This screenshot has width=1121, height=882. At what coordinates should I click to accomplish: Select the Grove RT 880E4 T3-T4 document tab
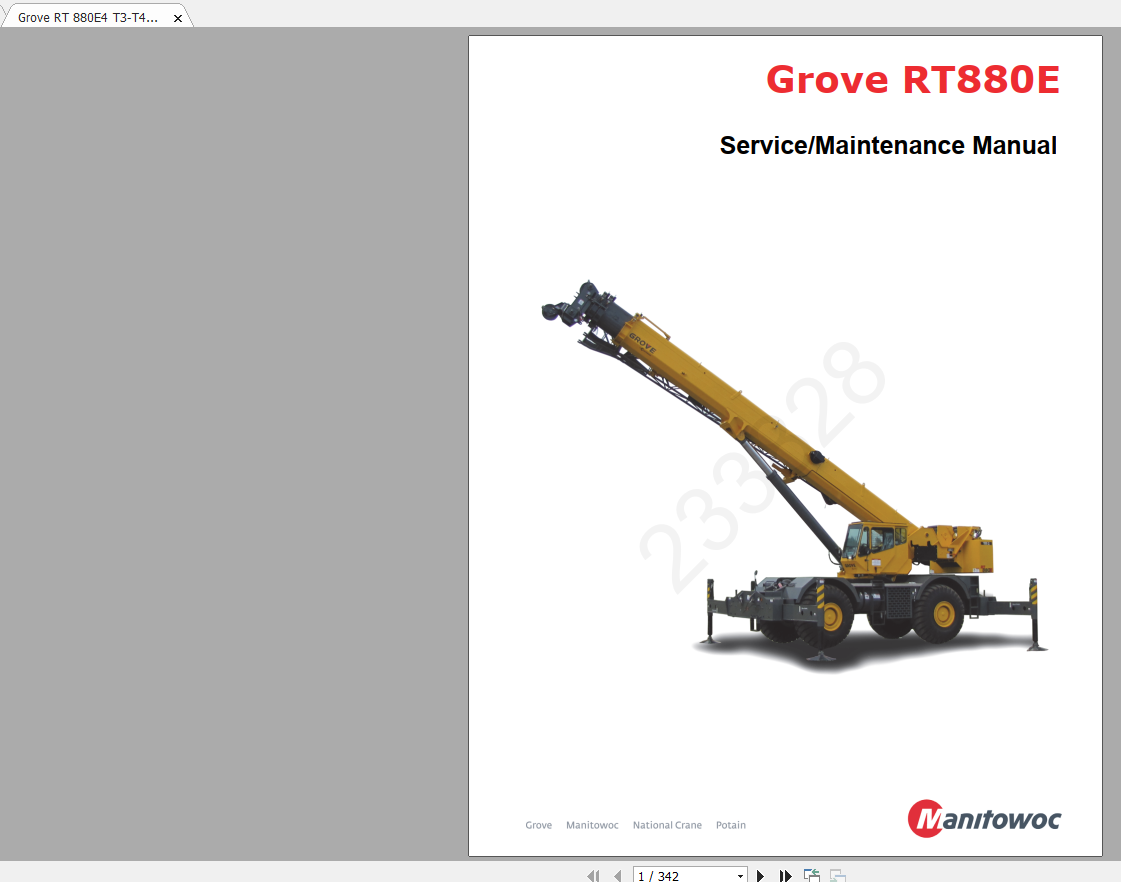(x=88, y=17)
